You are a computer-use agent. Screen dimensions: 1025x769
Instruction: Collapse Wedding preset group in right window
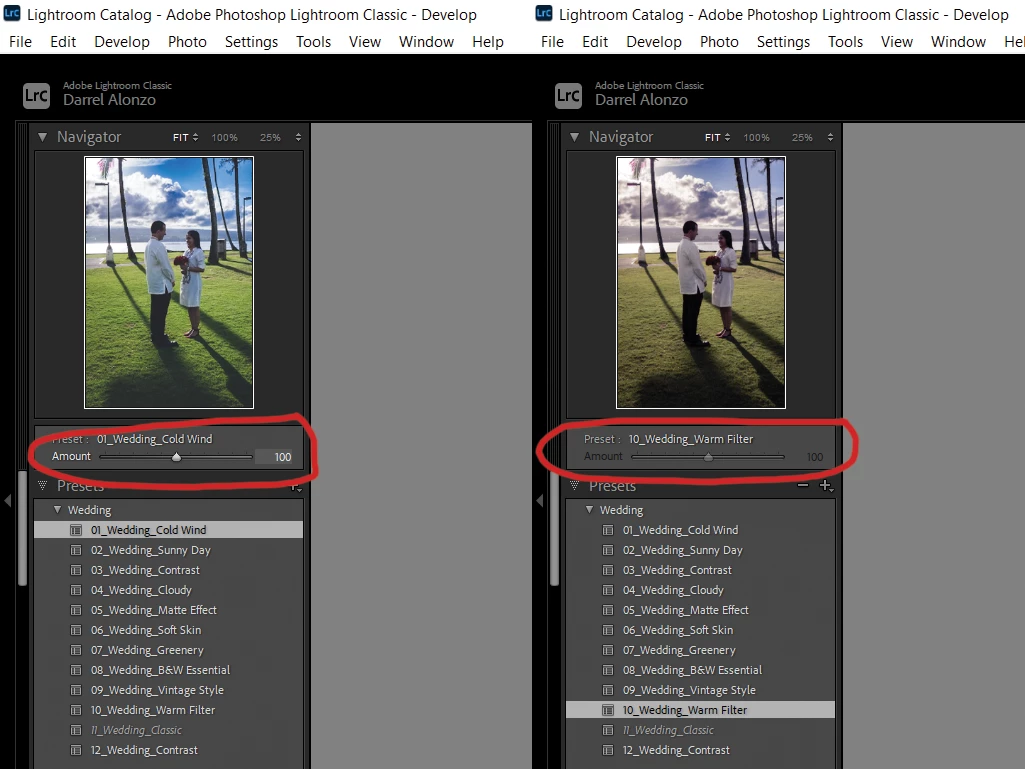tap(590, 509)
